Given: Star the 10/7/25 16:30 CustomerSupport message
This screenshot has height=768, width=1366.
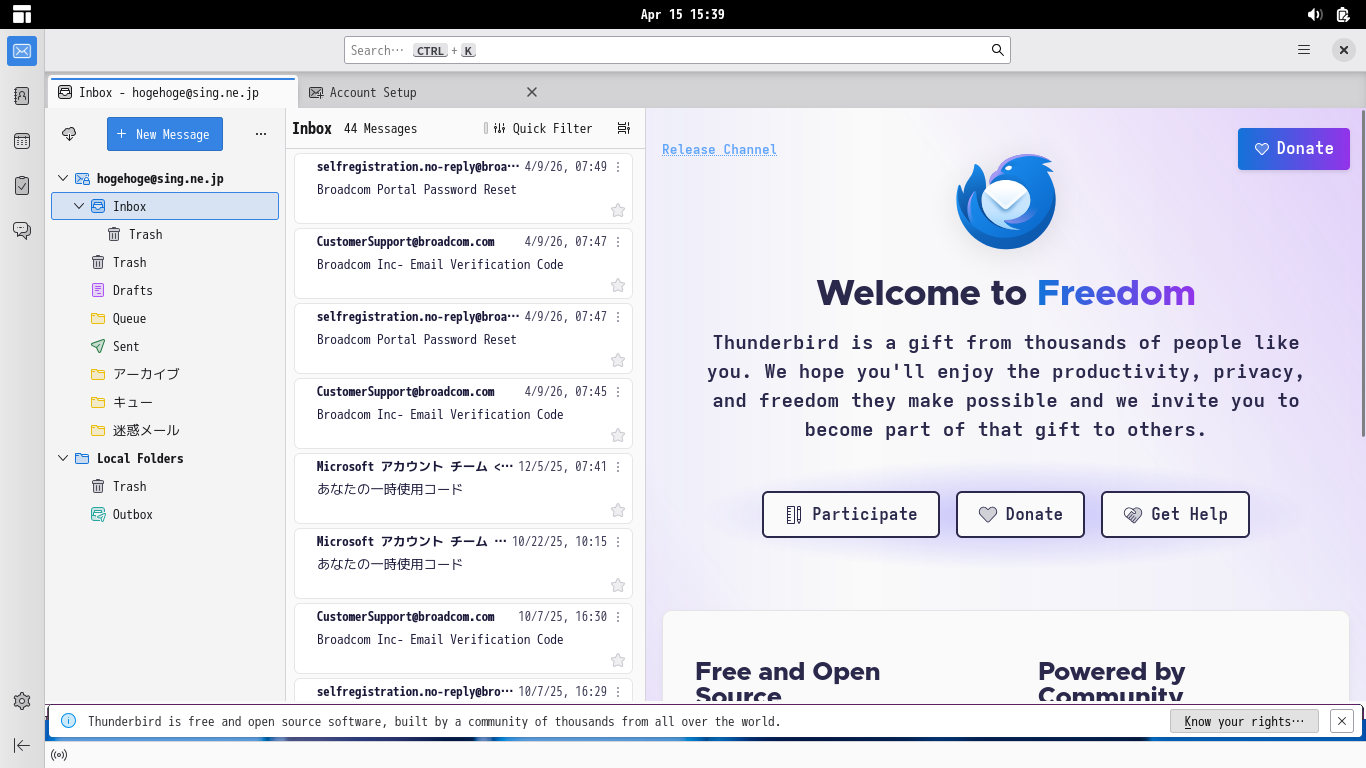Looking at the screenshot, I should tap(618, 660).
